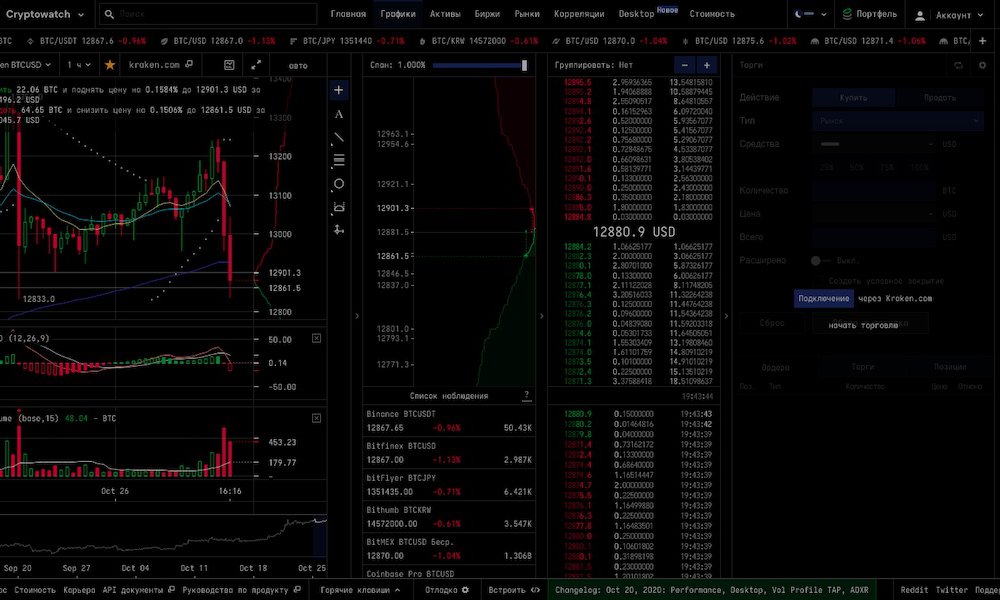Collapse the order book panel chevron
1000x600 pixels.
pyautogui.click(x=726, y=316)
